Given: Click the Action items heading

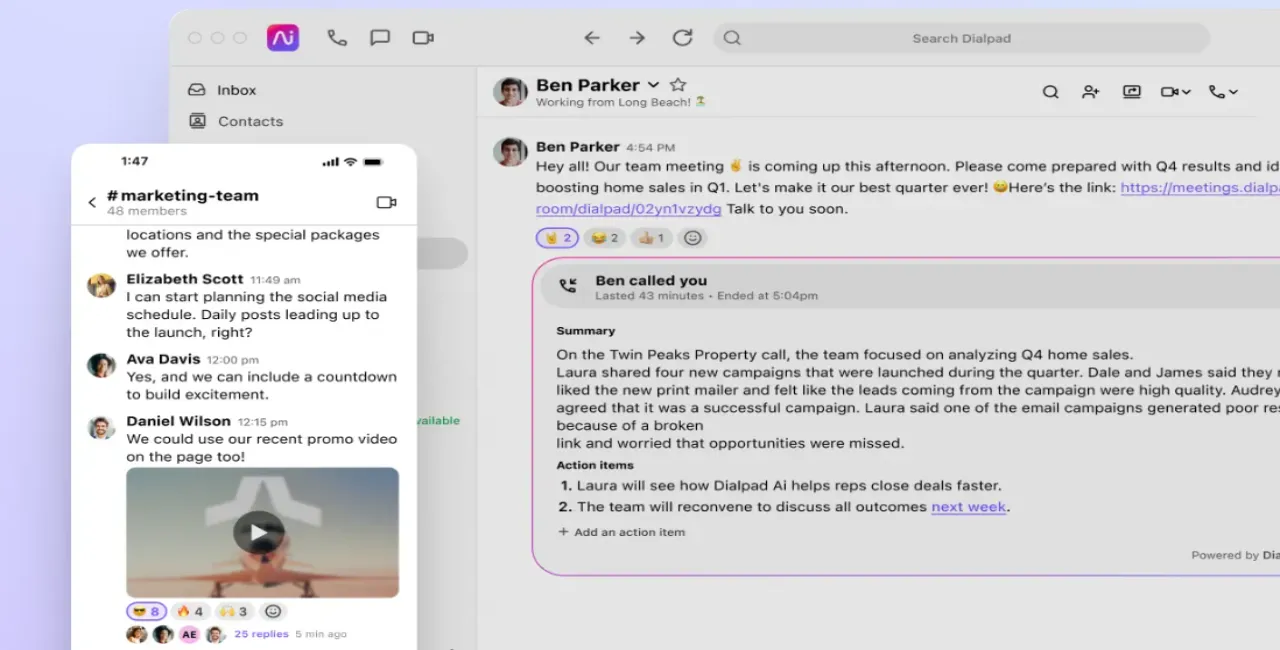Looking at the screenshot, I should 595,465.
